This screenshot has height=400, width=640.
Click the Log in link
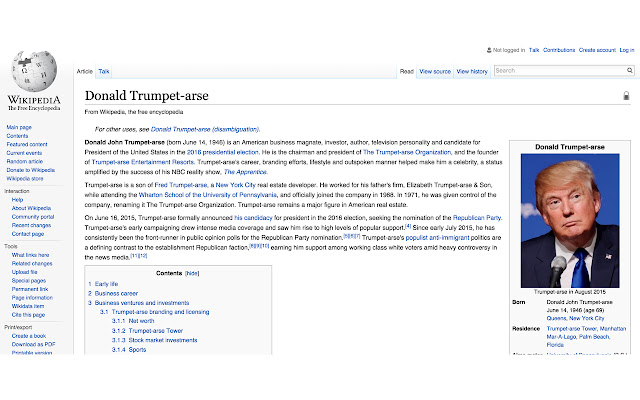[627, 50]
